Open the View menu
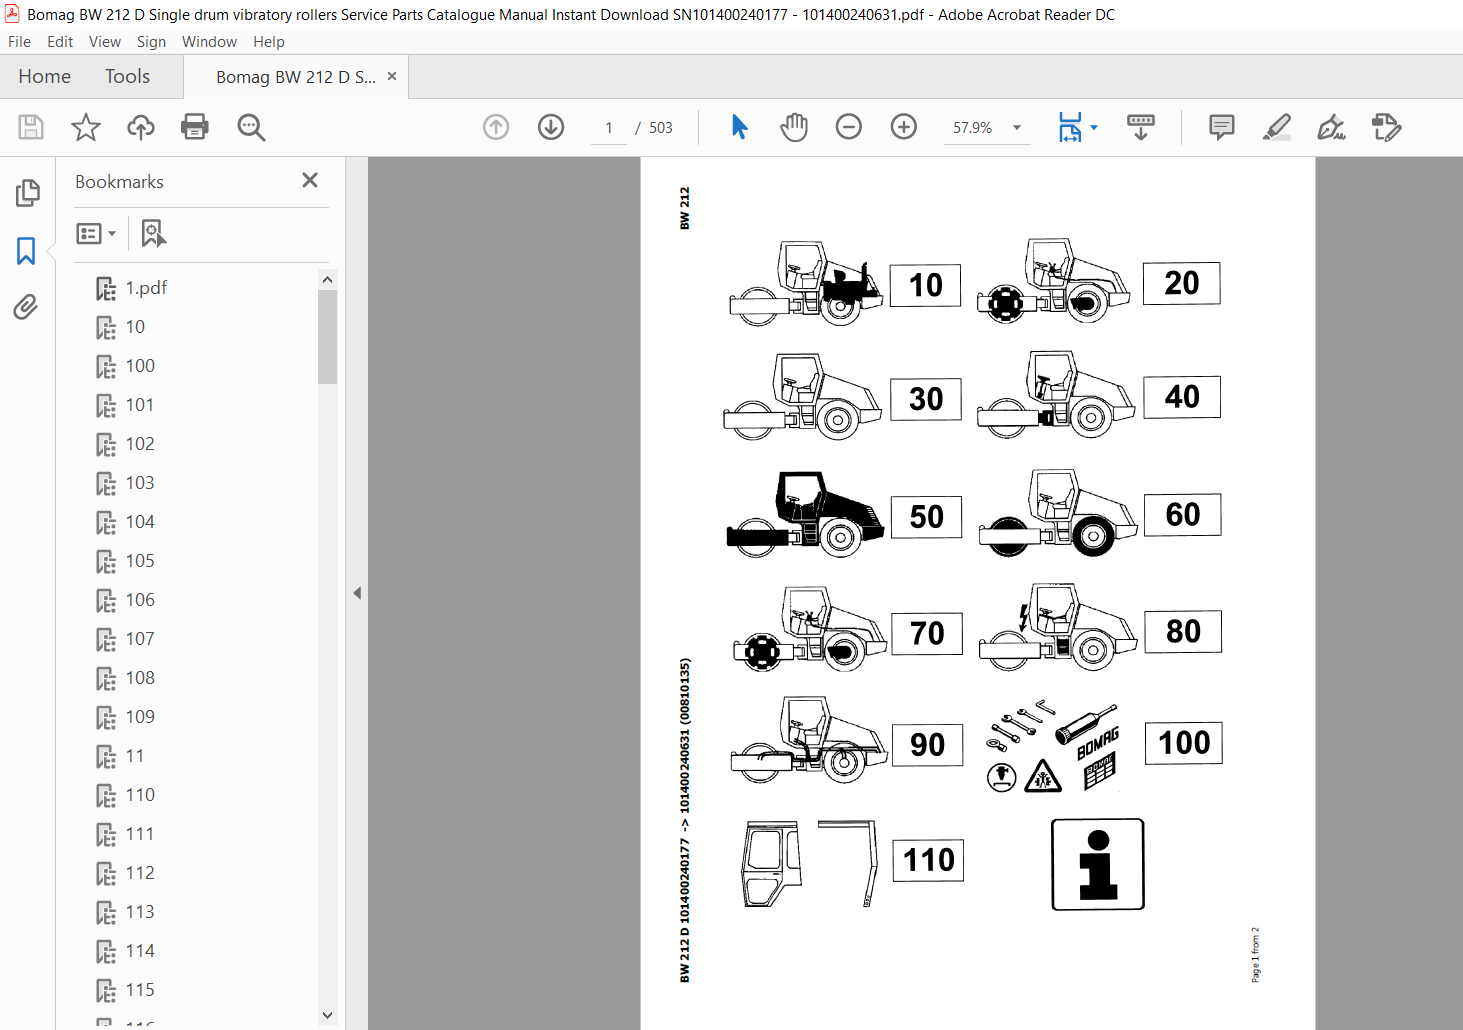The image size is (1463, 1030). 105,42
